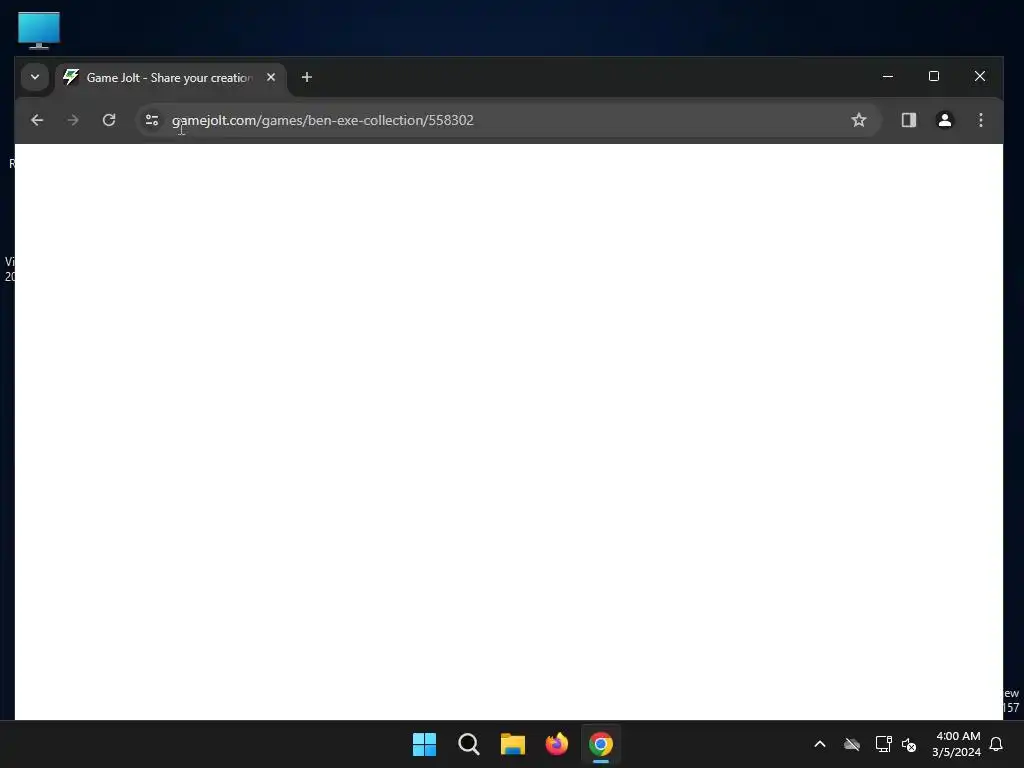Launch Firefox from the taskbar

pyautogui.click(x=557, y=744)
